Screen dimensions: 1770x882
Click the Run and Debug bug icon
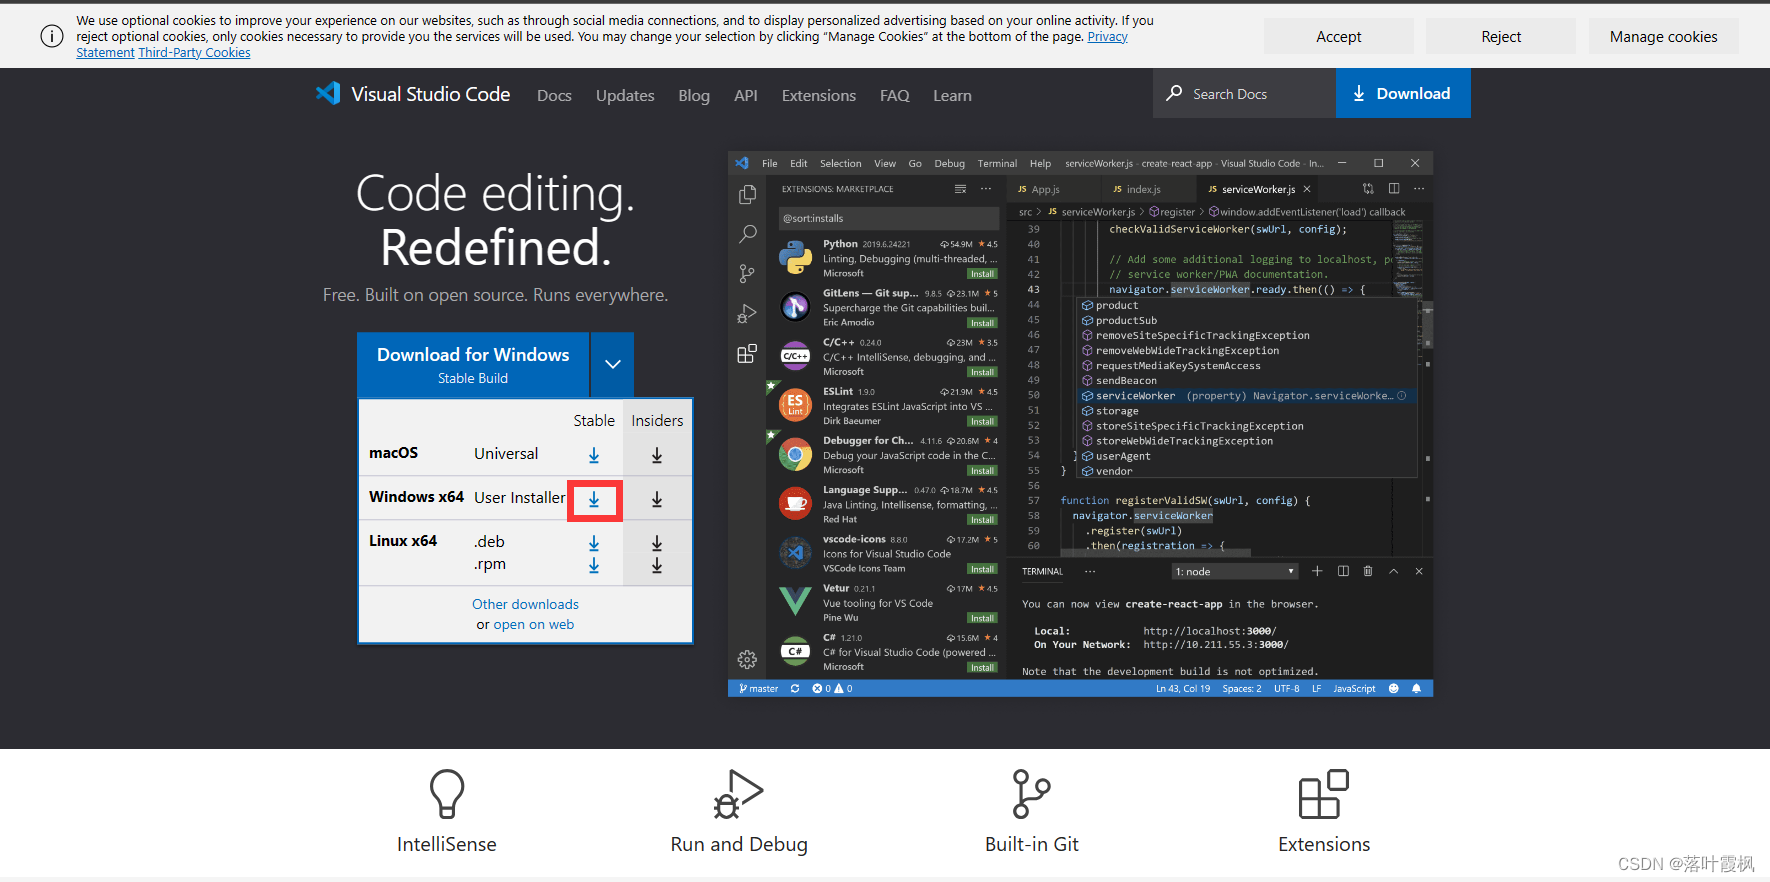(x=738, y=793)
